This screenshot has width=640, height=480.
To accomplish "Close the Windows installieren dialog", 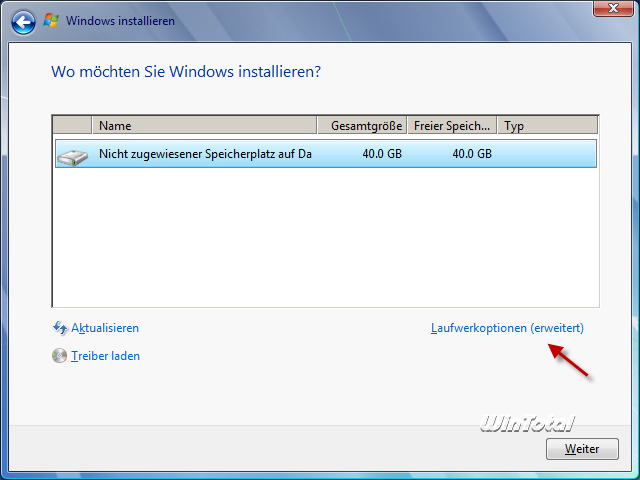I will tap(613, 8).
